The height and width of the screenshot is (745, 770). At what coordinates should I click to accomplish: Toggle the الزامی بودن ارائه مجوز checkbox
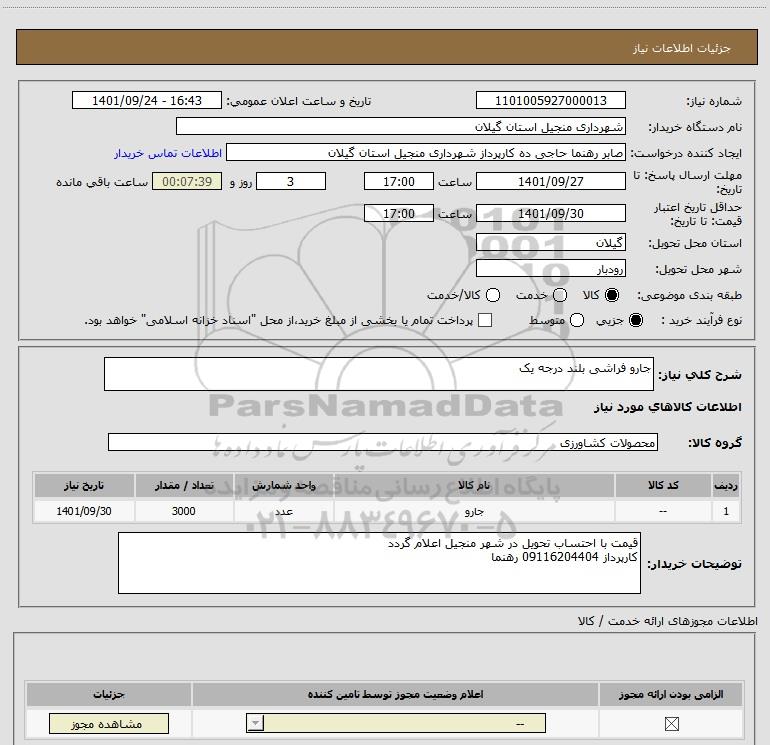coord(671,723)
